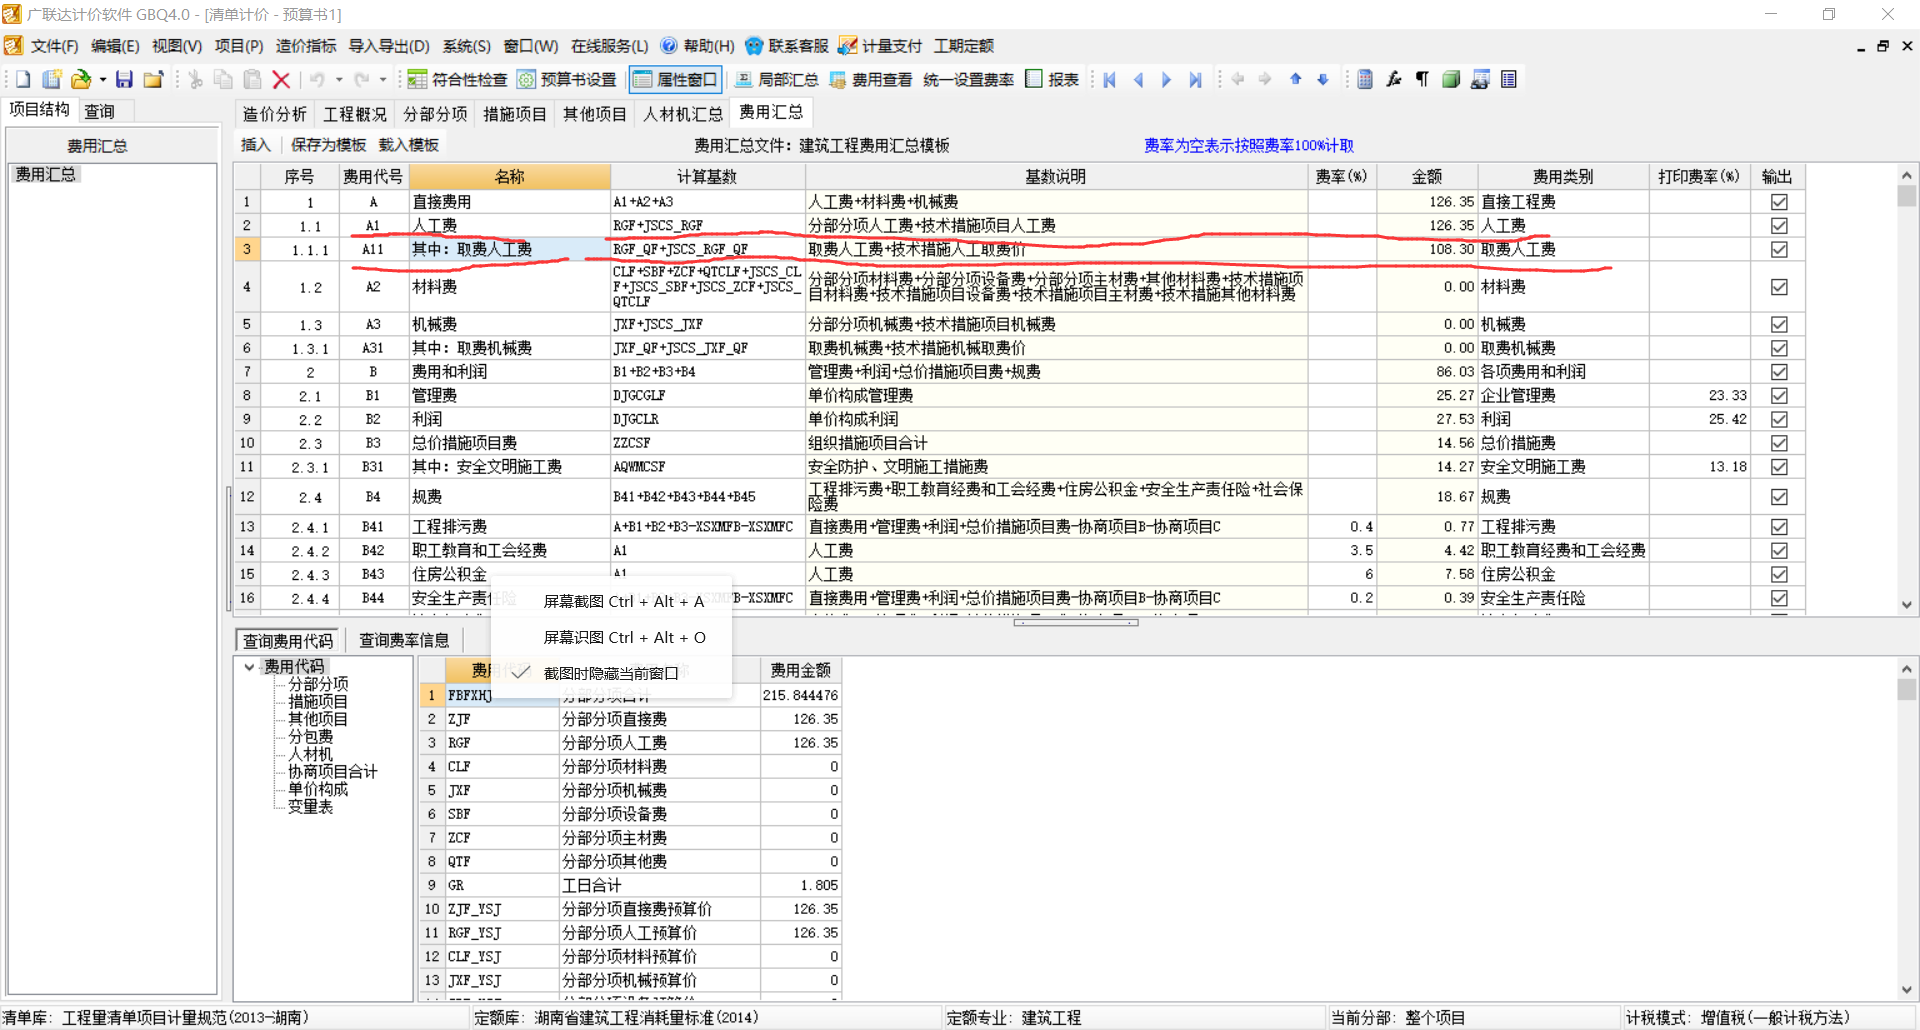This screenshot has height=1030, width=1920.
Task: Toggle output checkbox for 工程排污费 row
Action: pos(1779,527)
